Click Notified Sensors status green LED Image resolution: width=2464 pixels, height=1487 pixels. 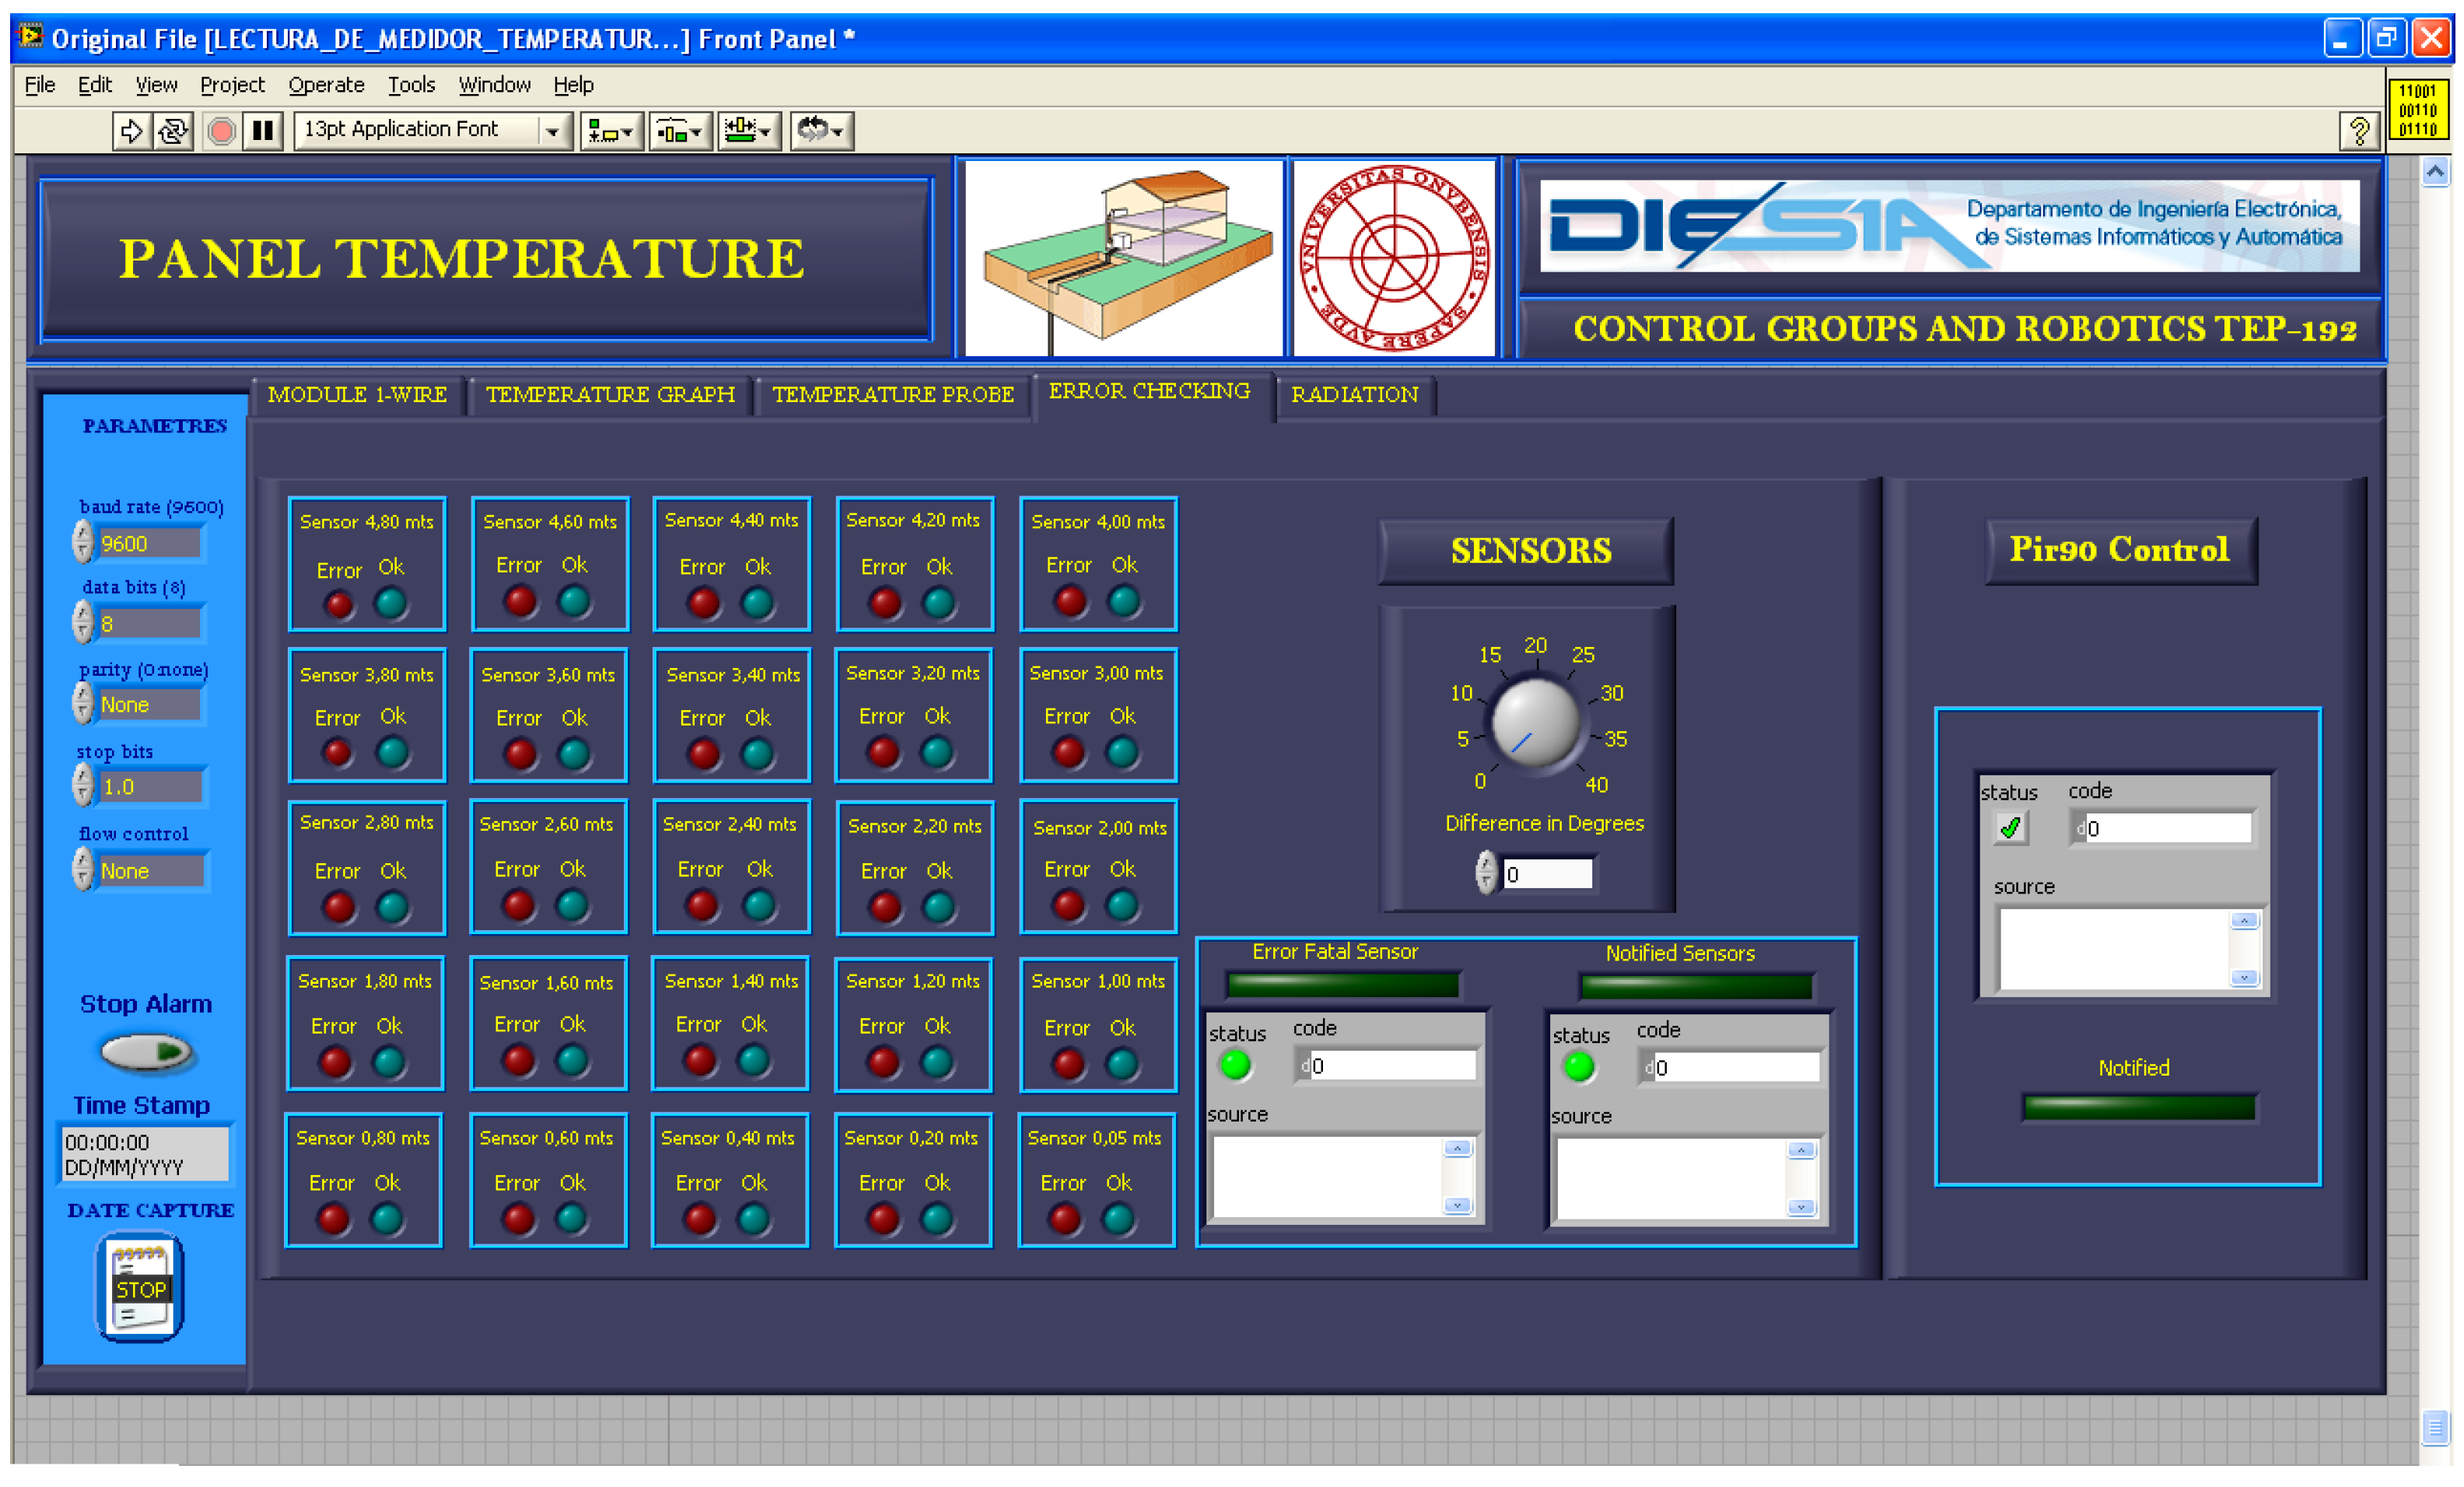point(1579,1067)
